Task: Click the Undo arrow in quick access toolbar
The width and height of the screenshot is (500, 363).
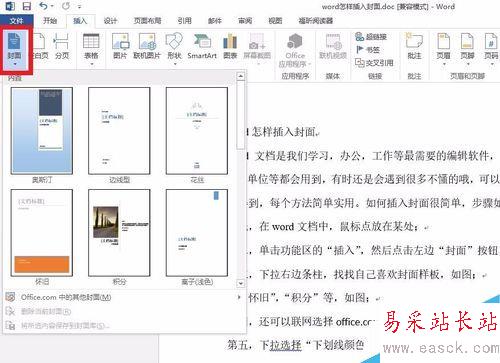Action: click(x=43, y=6)
